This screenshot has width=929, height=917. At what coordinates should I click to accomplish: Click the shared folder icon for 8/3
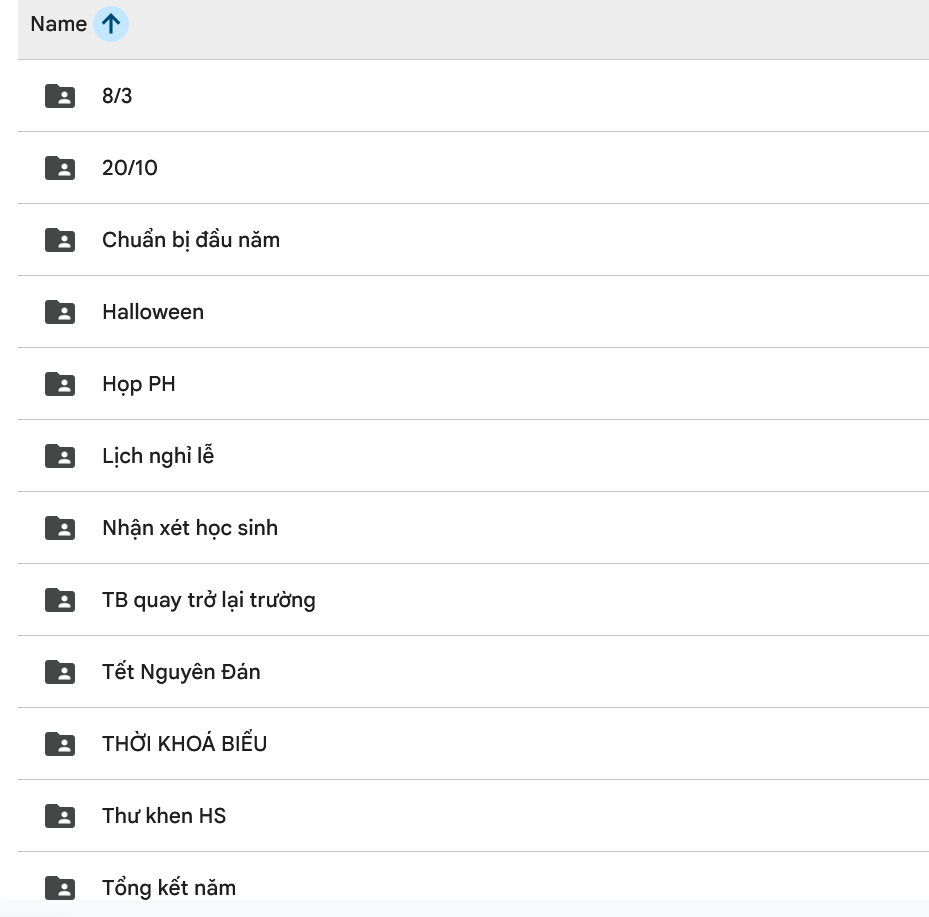[60, 96]
